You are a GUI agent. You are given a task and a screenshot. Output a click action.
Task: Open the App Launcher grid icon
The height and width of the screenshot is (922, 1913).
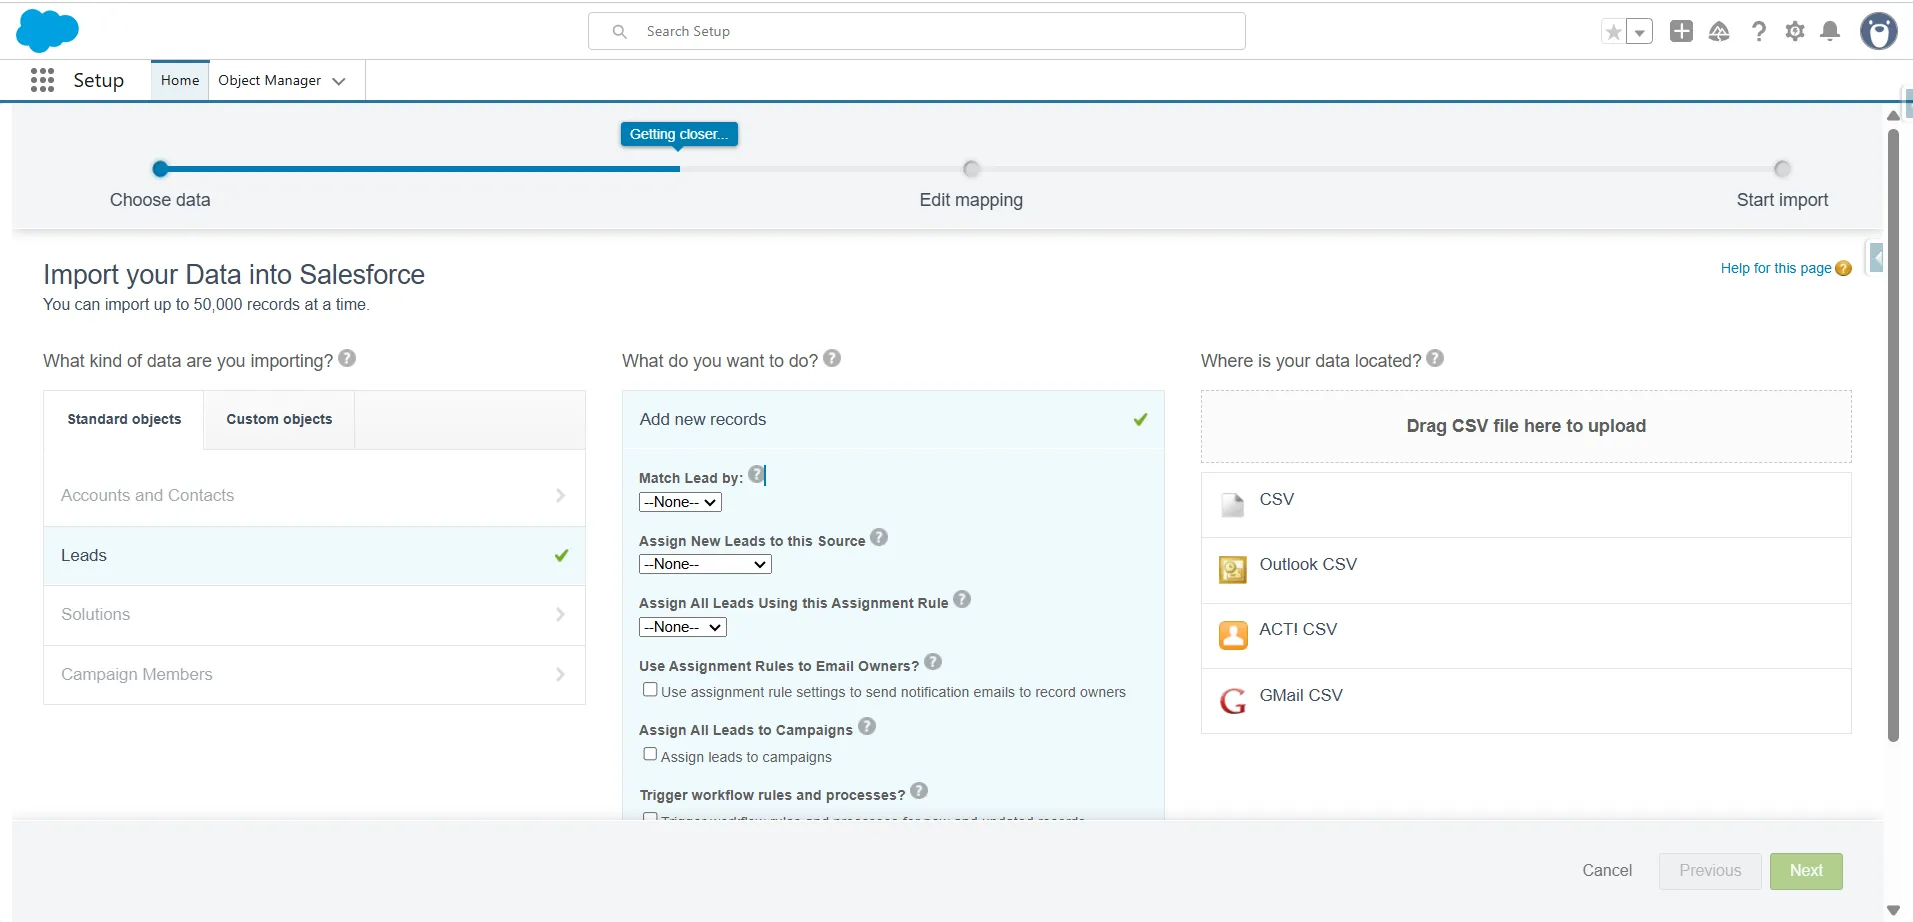click(42, 80)
